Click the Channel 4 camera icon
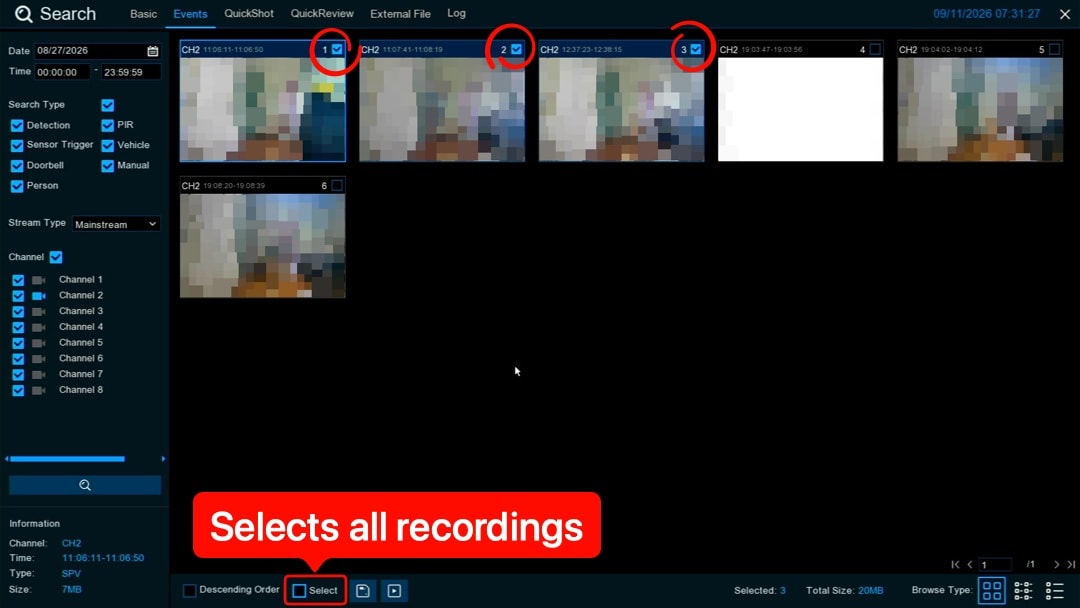Screen dimensions: 1080x608 pos(39,328)
